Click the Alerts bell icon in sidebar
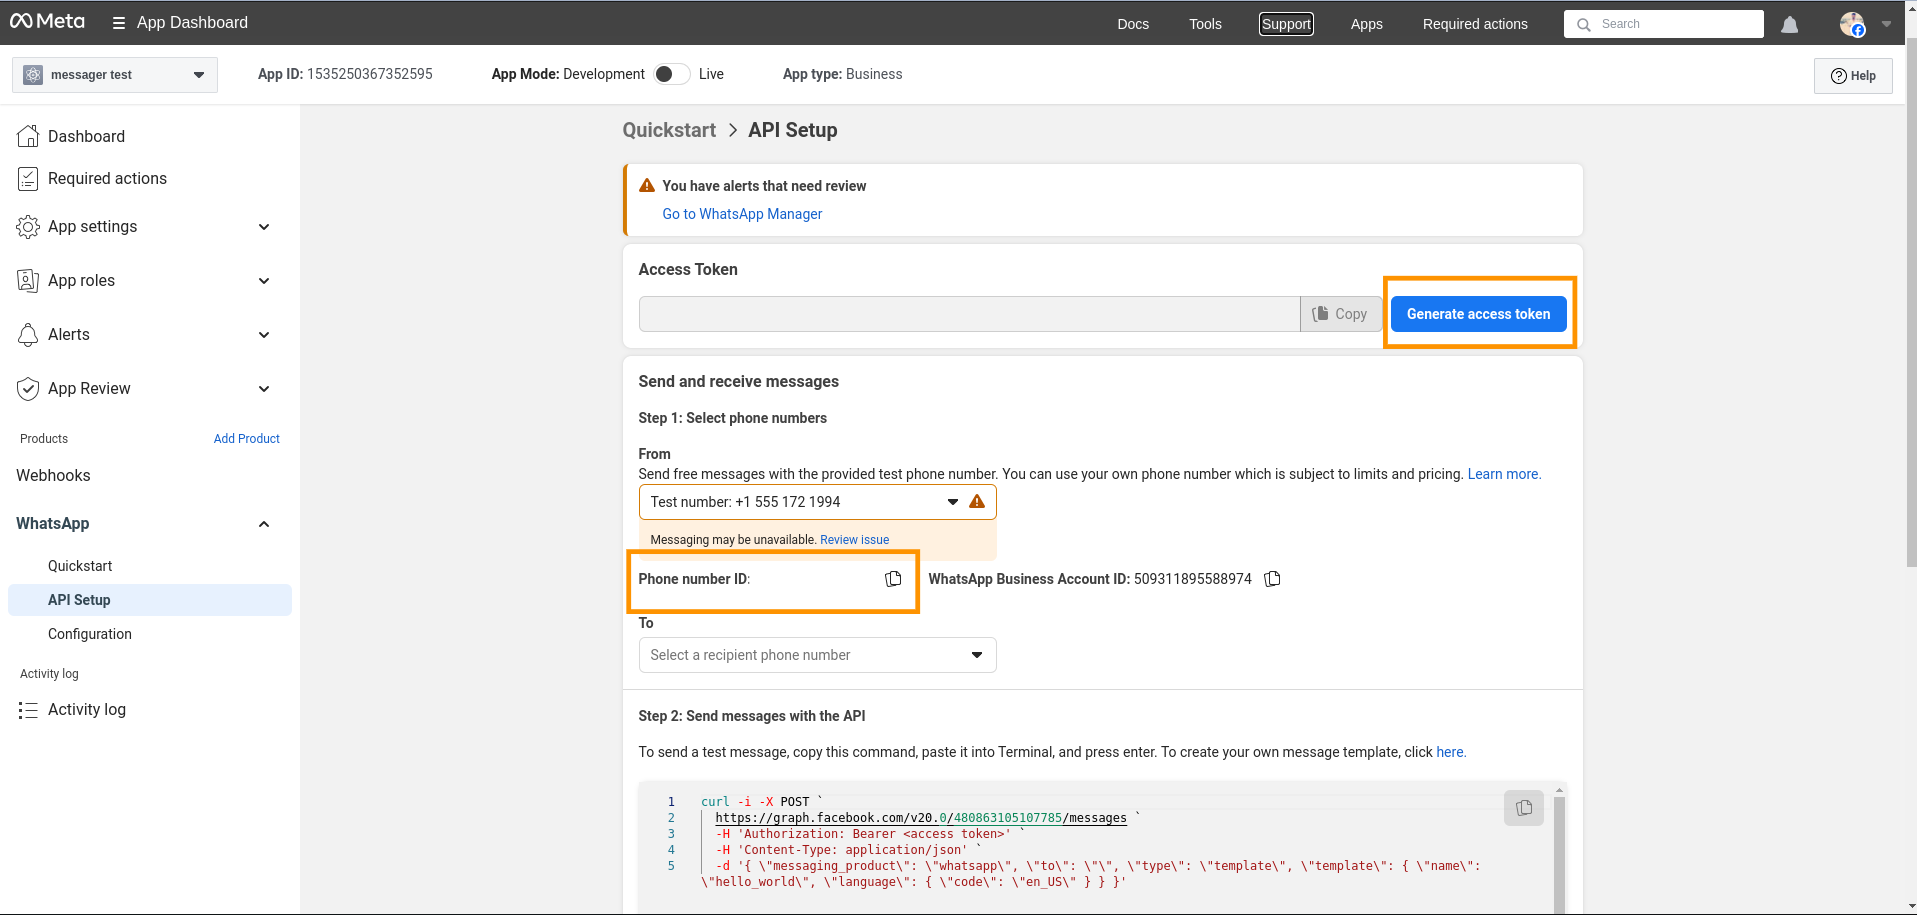This screenshot has height=915, width=1917. point(28,335)
